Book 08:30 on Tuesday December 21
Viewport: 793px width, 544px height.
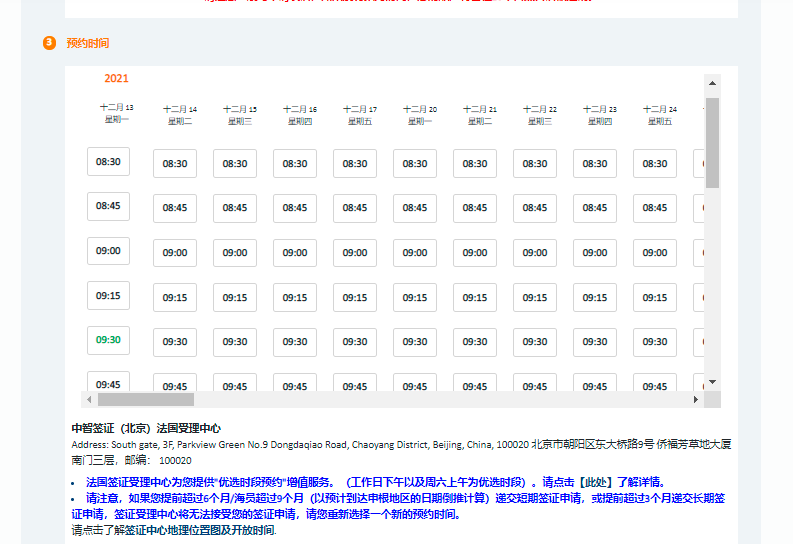click(x=475, y=164)
